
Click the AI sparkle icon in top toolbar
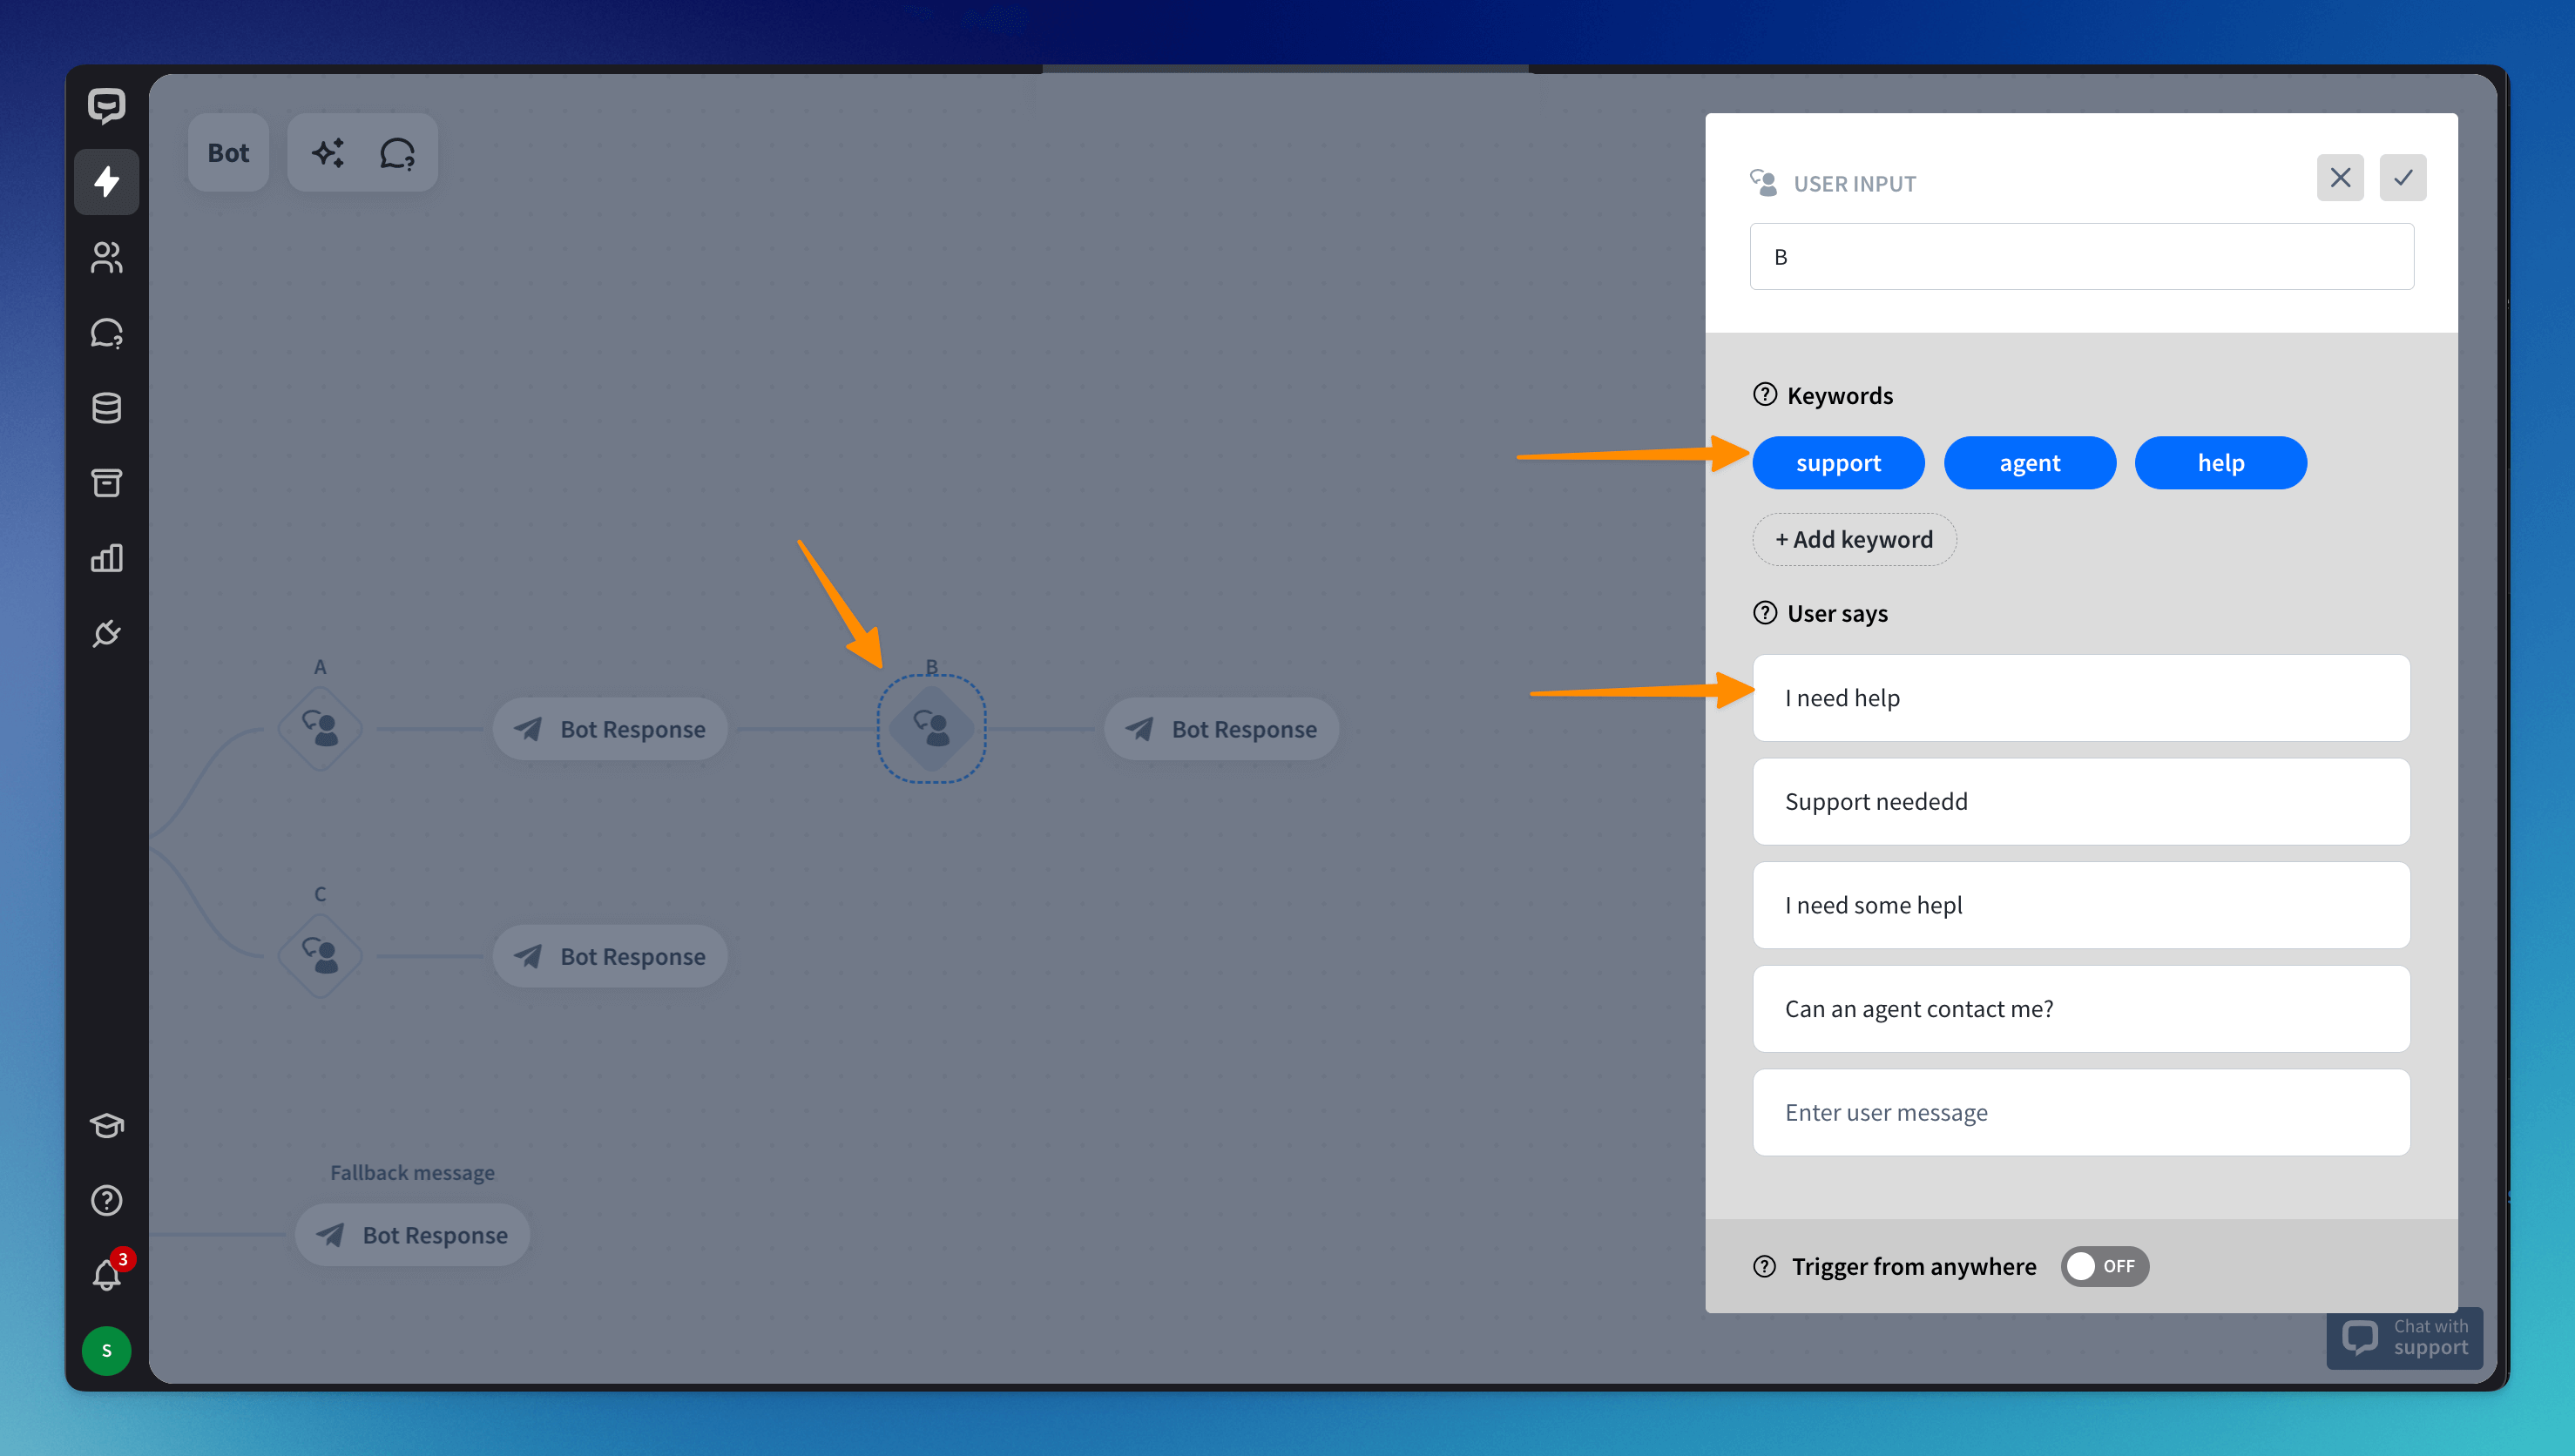[x=328, y=153]
